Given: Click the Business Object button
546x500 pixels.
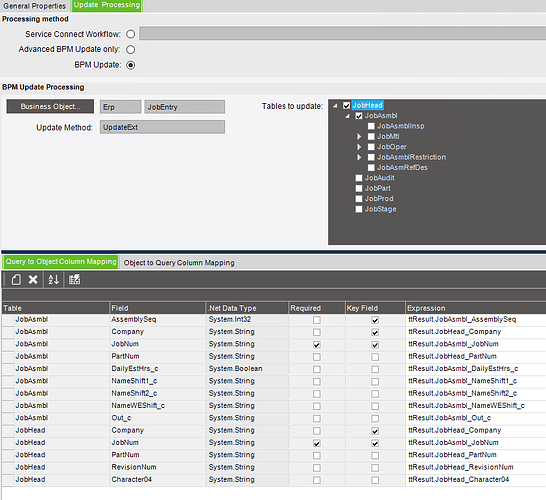Looking at the screenshot, I should click(x=50, y=107).
